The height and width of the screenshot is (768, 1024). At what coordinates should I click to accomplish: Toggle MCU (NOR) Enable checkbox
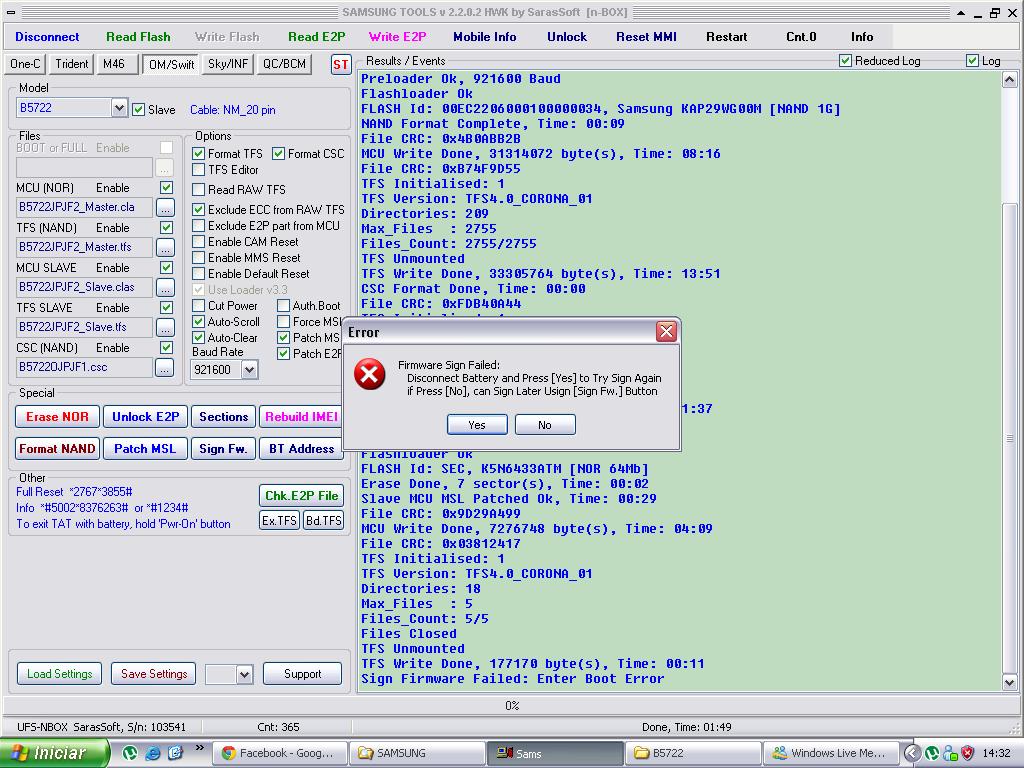[167, 188]
